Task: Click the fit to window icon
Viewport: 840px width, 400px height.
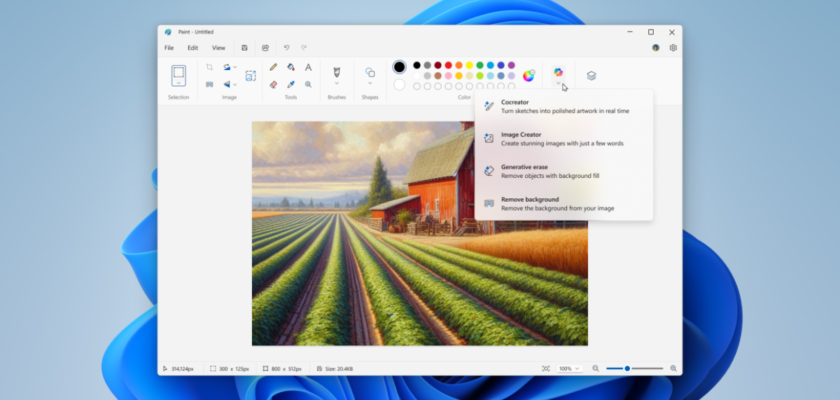Action: coord(545,368)
